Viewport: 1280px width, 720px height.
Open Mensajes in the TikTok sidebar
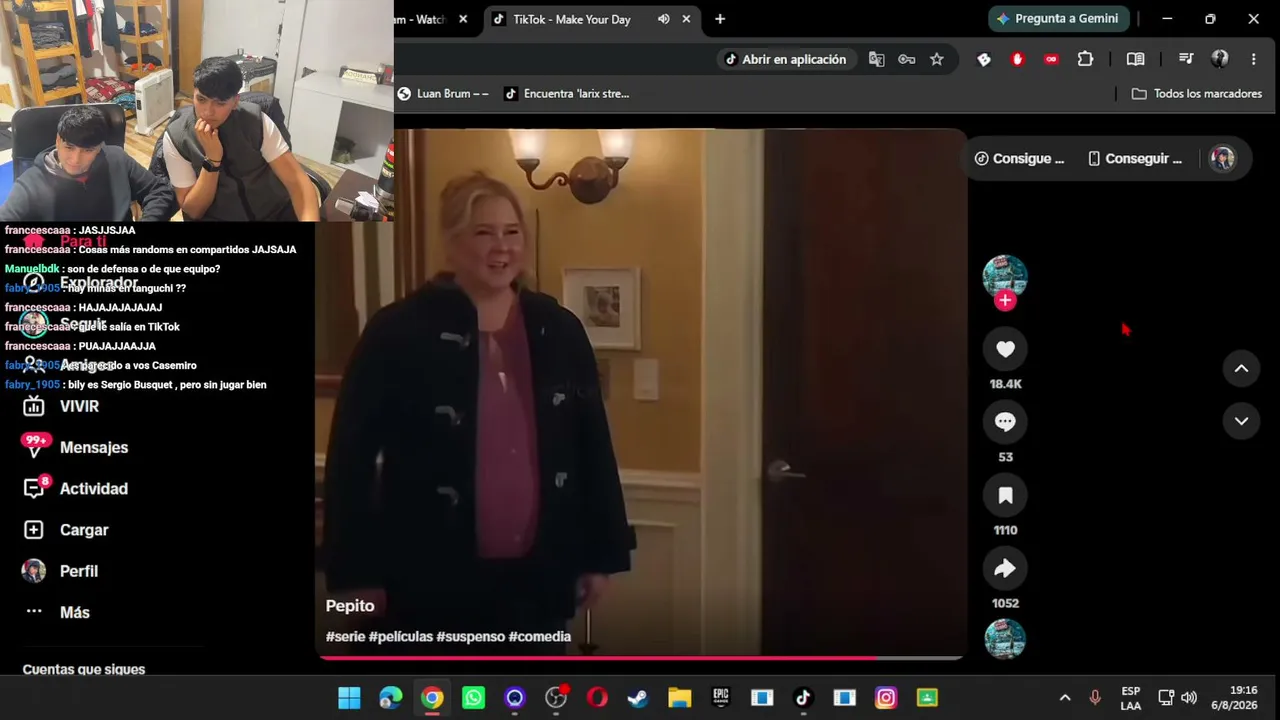(94, 447)
